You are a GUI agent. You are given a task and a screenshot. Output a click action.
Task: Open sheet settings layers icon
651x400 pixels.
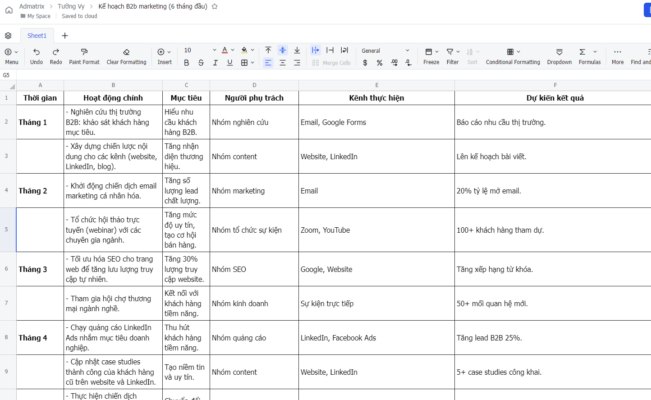click(x=8, y=36)
